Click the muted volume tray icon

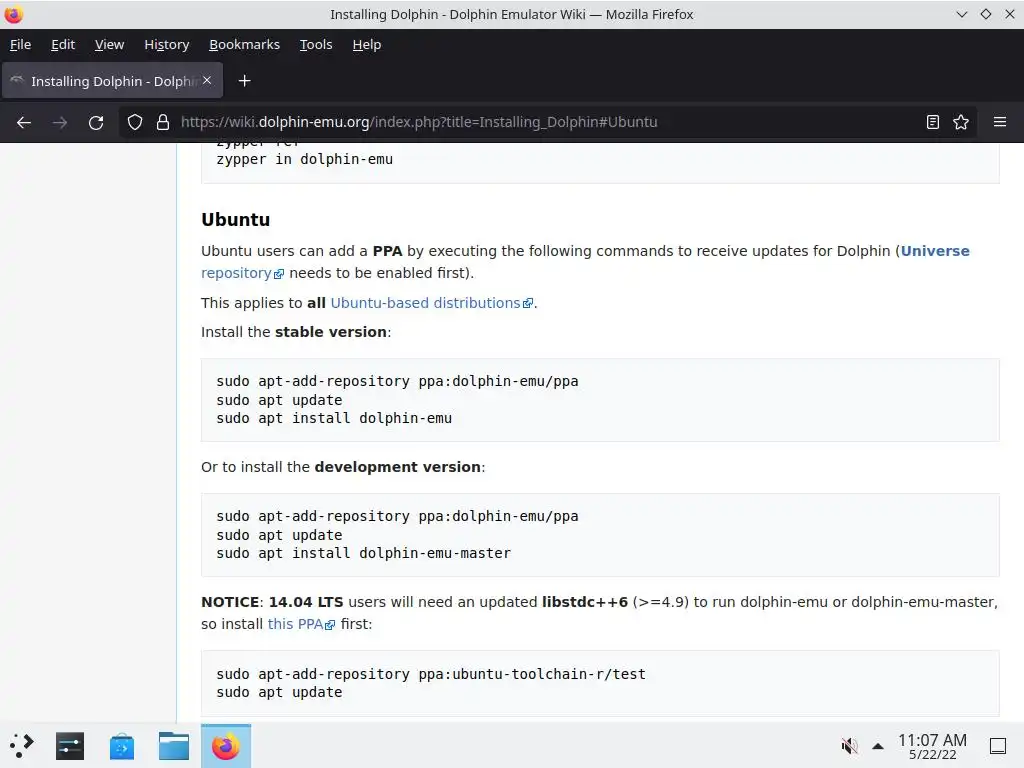[x=849, y=746]
